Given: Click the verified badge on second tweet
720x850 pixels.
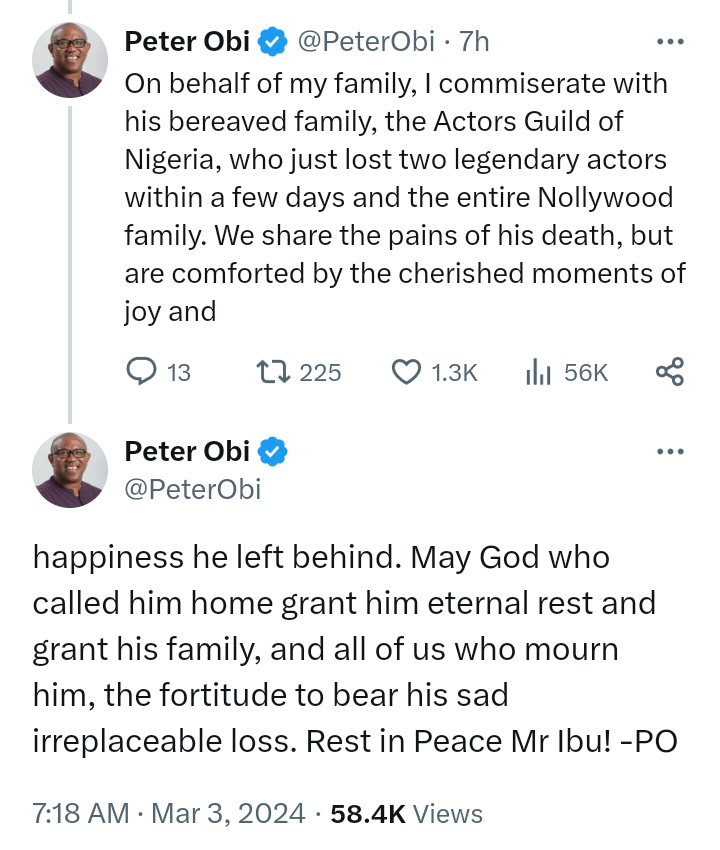Looking at the screenshot, I should point(272,452).
